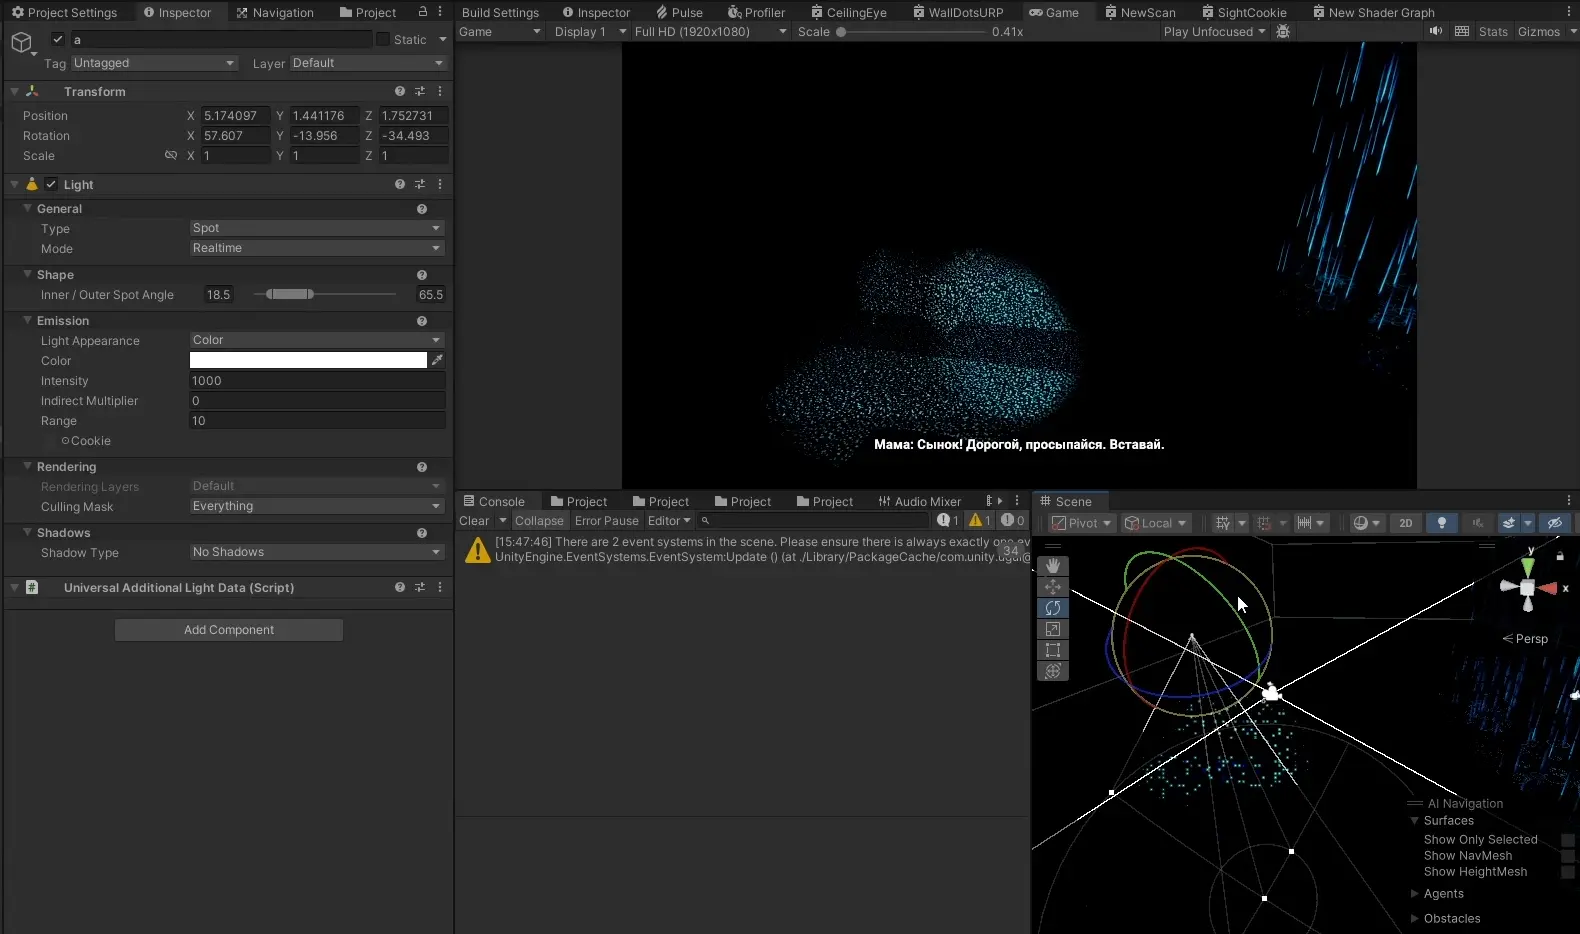Disable the Light component checkbox
The width and height of the screenshot is (1580, 934).
coord(51,185)
